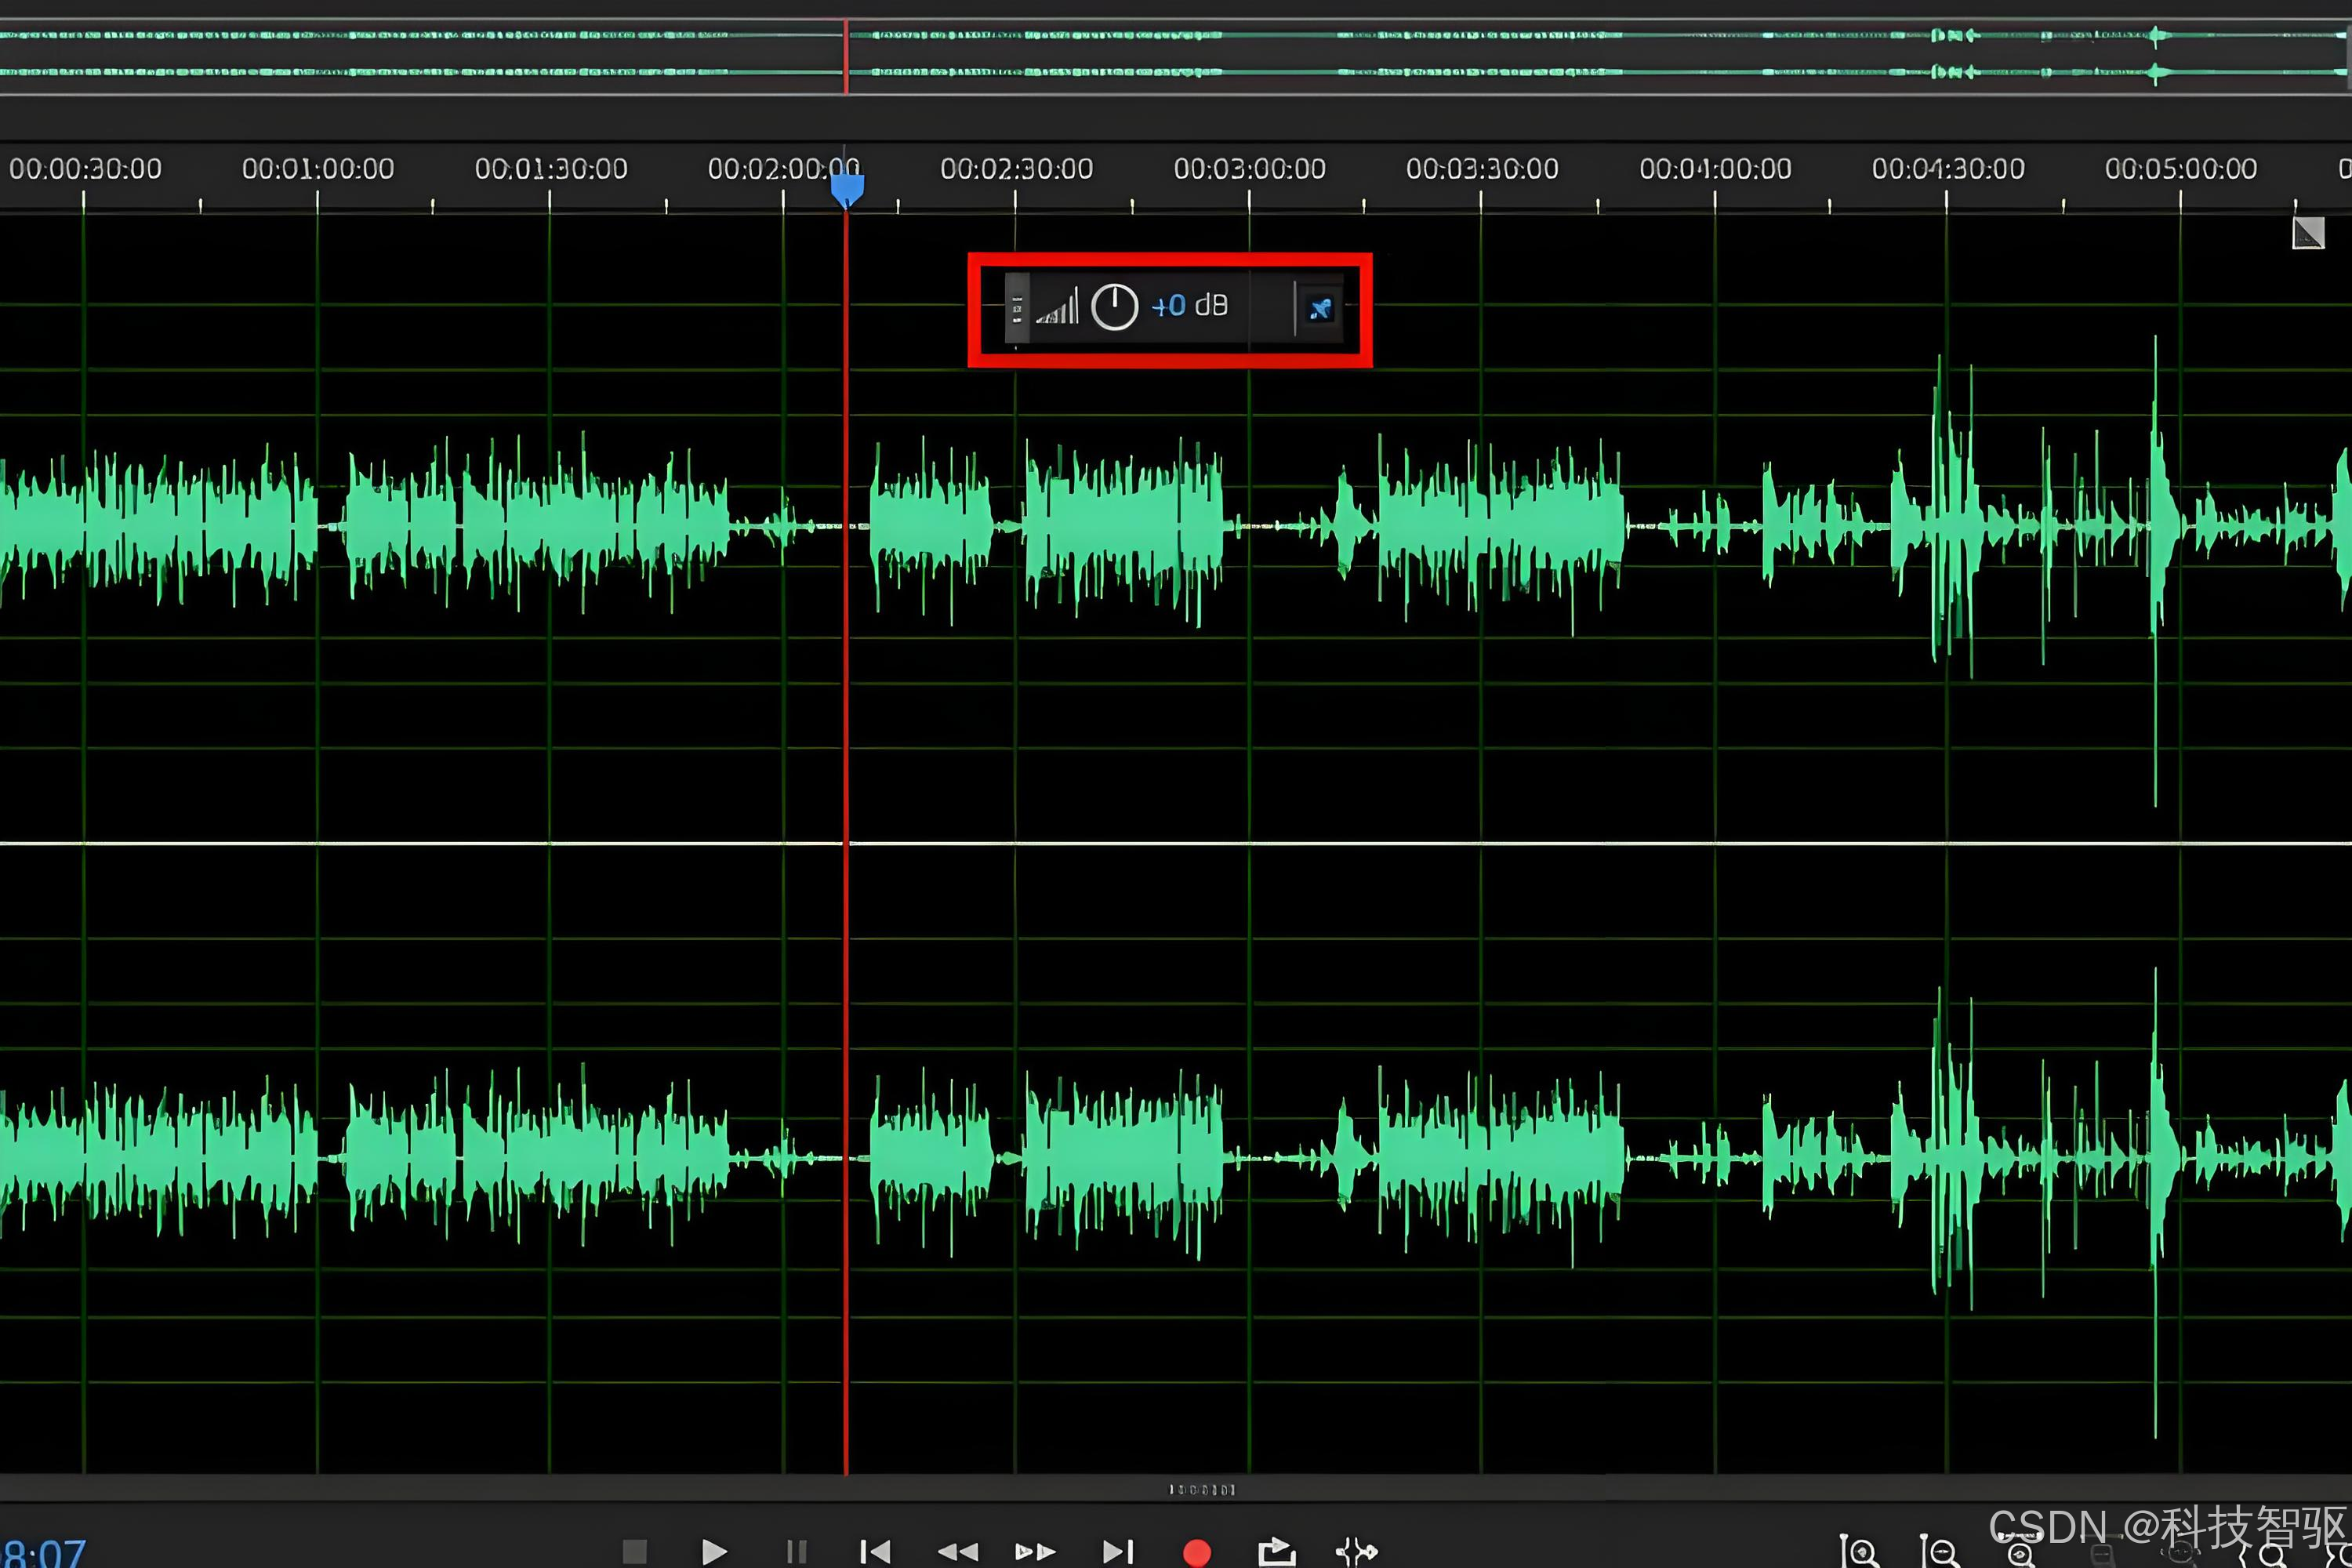This screenshot has height=1568, width=2352.
Task: Click the HUD volume adjust knob
Action: point(1114,306)
